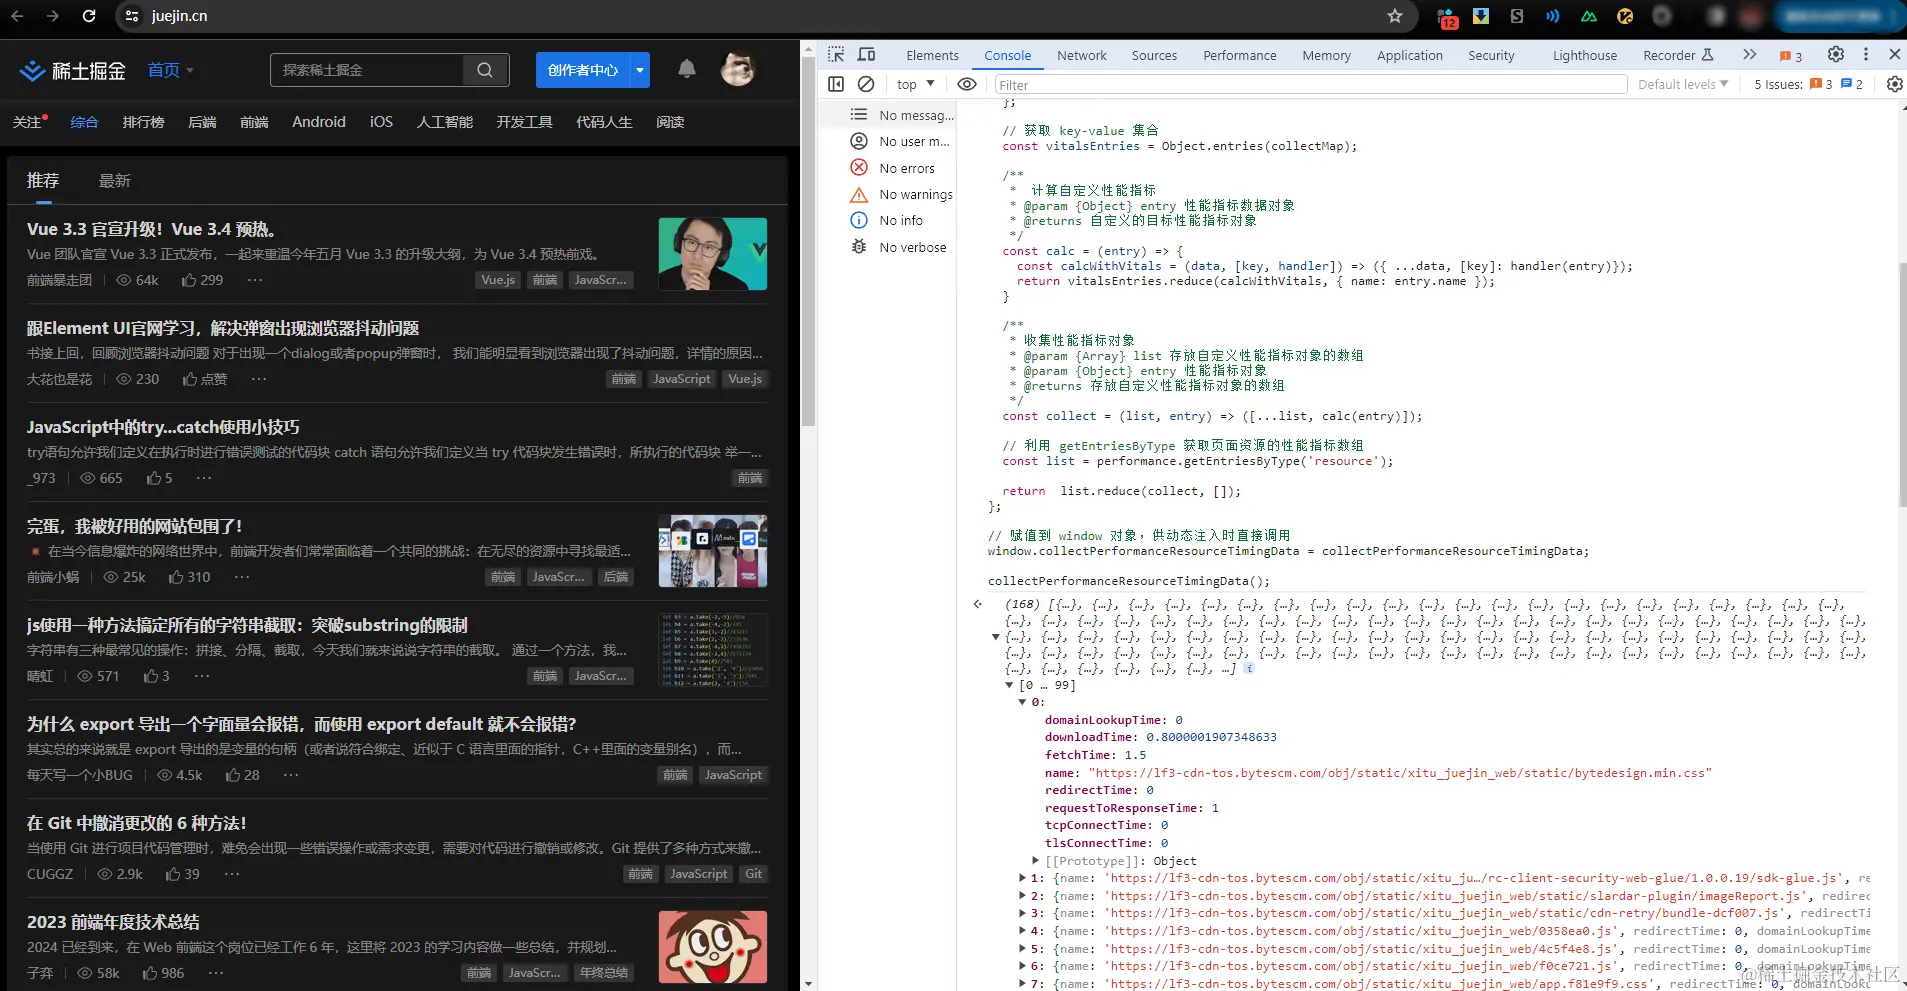Screen dimensions: 1907x991
Task: Switch to the 最新 feed tab
Action: click(x=115, y=181)
